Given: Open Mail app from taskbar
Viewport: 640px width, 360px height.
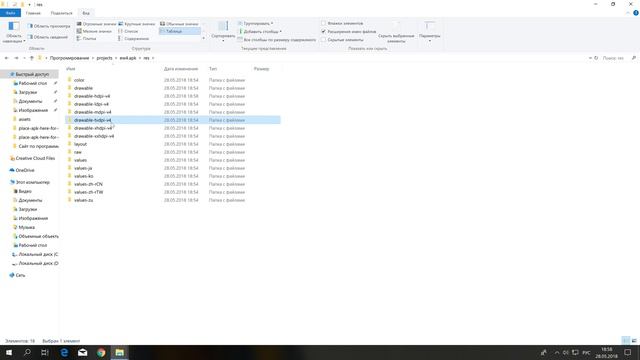Looking at the screenshot, I should pyautogui.click(x=82, y=352).
